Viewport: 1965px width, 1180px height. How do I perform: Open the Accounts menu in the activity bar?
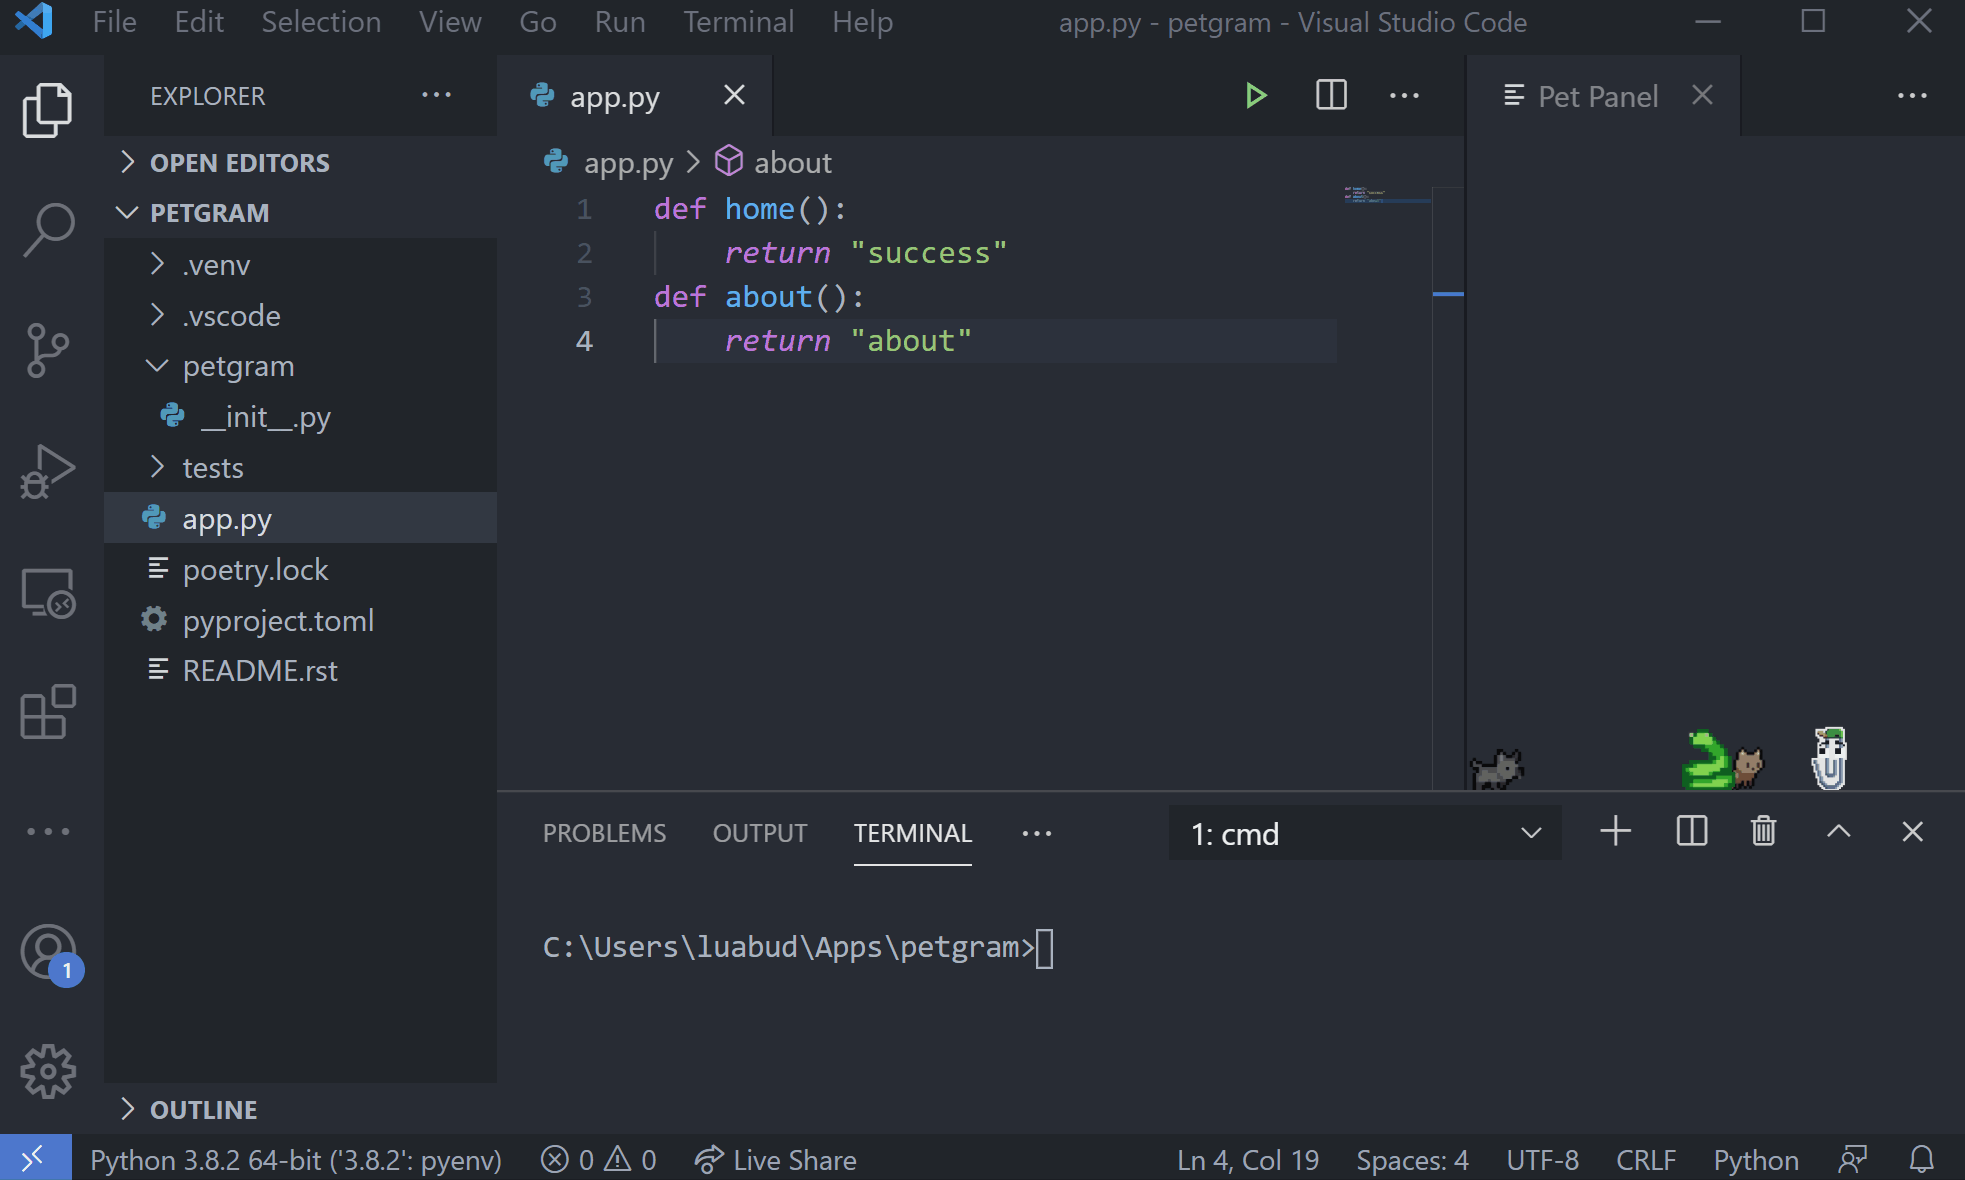click(x=48, y=952)
